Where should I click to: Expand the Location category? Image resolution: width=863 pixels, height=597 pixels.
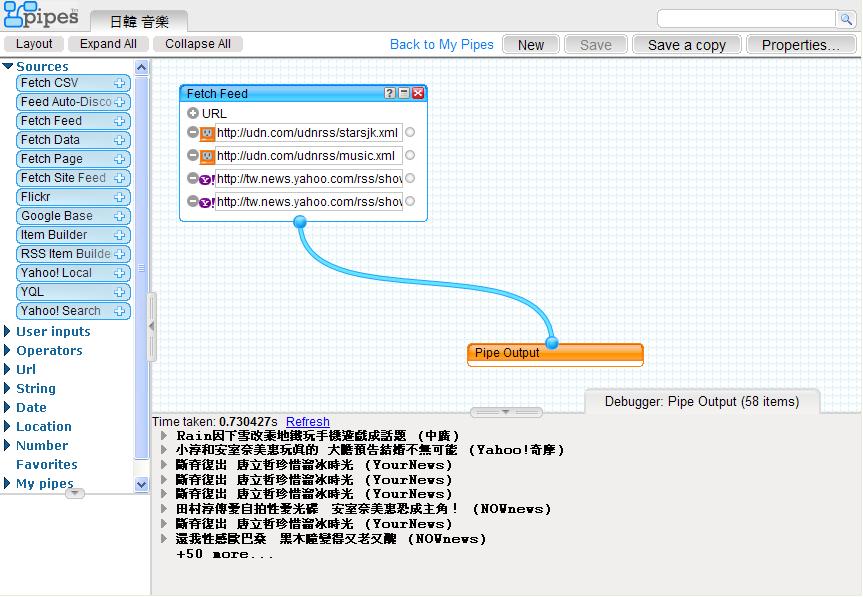coord(7,426)
